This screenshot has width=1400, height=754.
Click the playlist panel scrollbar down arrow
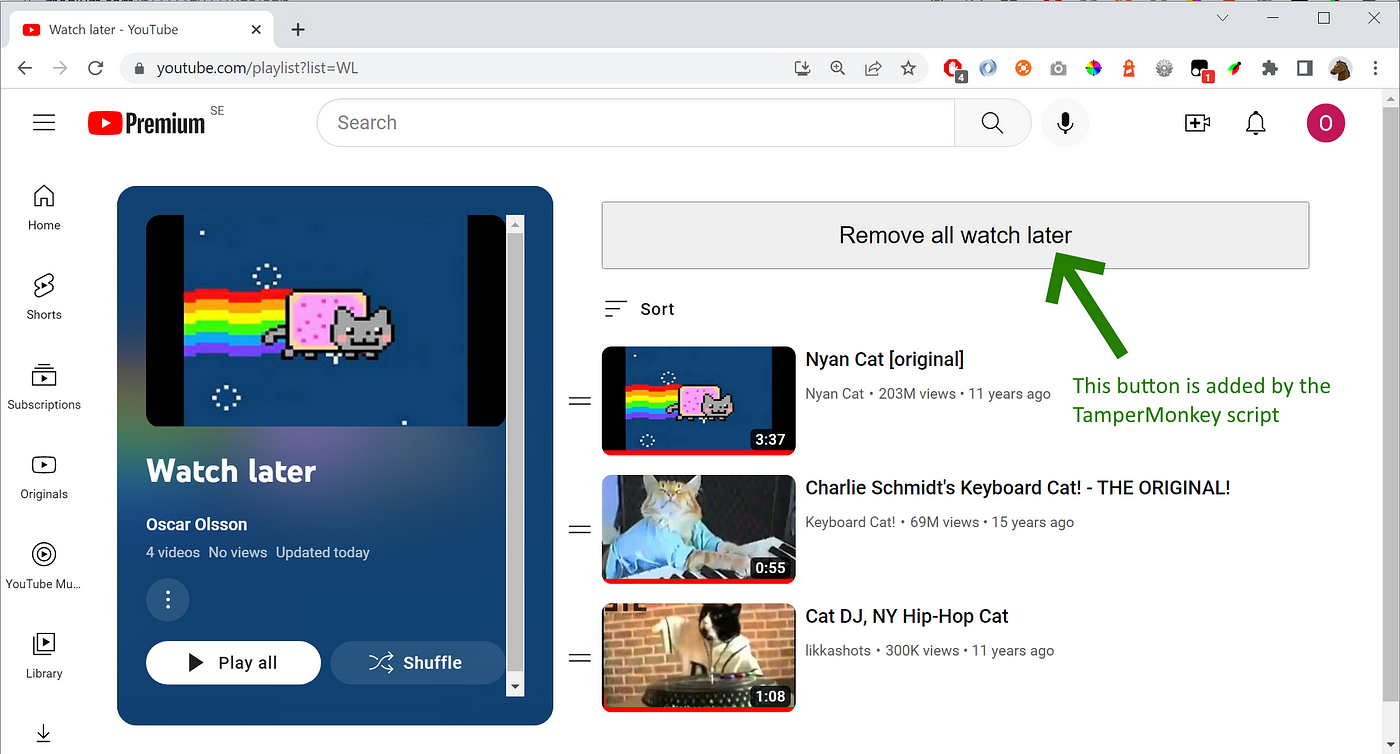(x=516, y=687)
